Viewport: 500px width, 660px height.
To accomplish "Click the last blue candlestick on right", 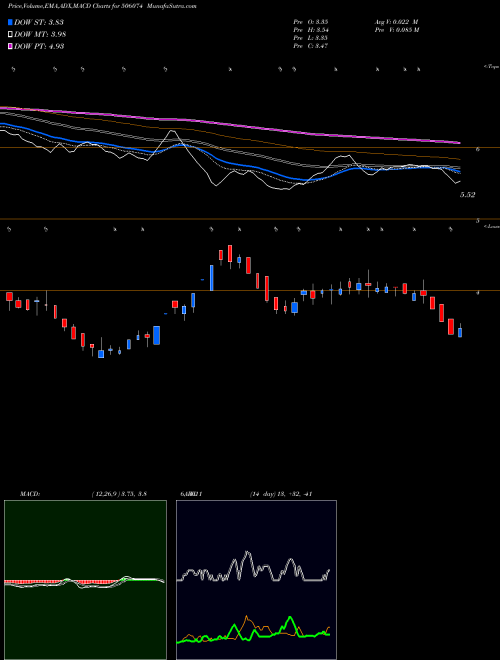I will click(x=460, y=332).
